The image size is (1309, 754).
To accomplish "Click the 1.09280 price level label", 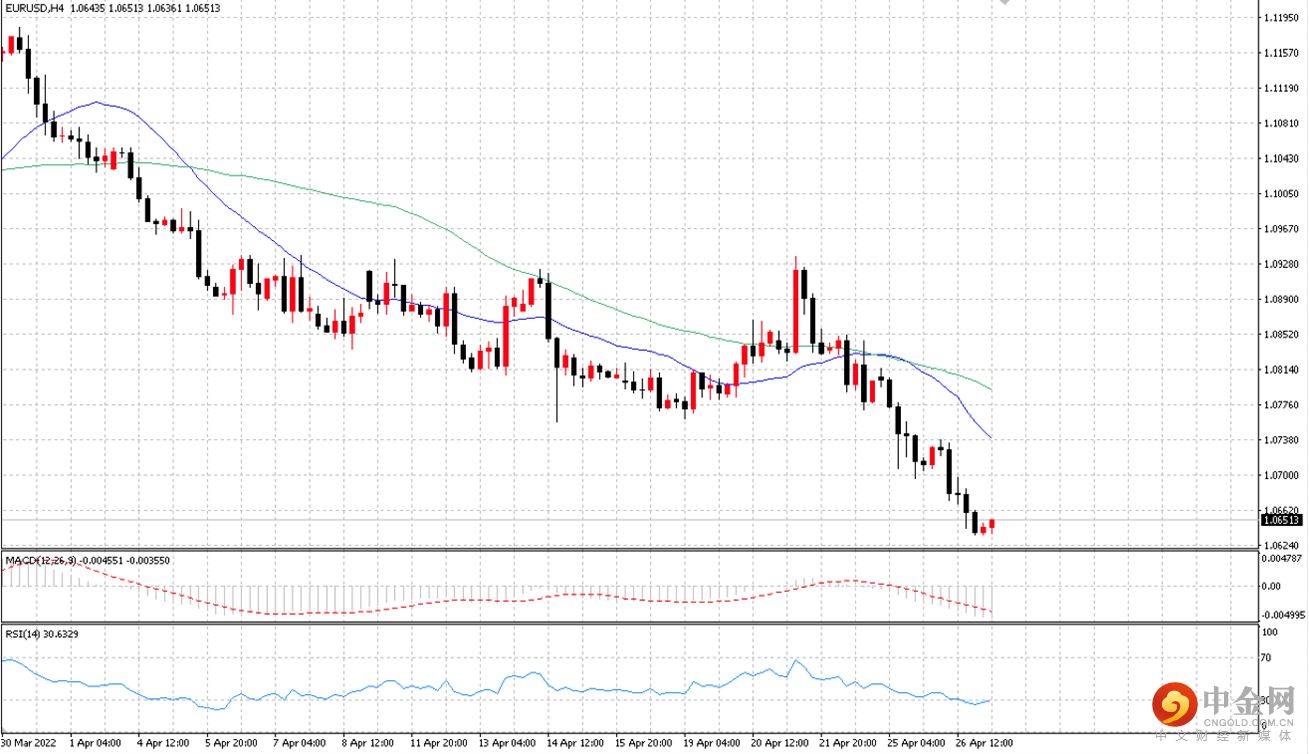I will tap(1281, 265).
